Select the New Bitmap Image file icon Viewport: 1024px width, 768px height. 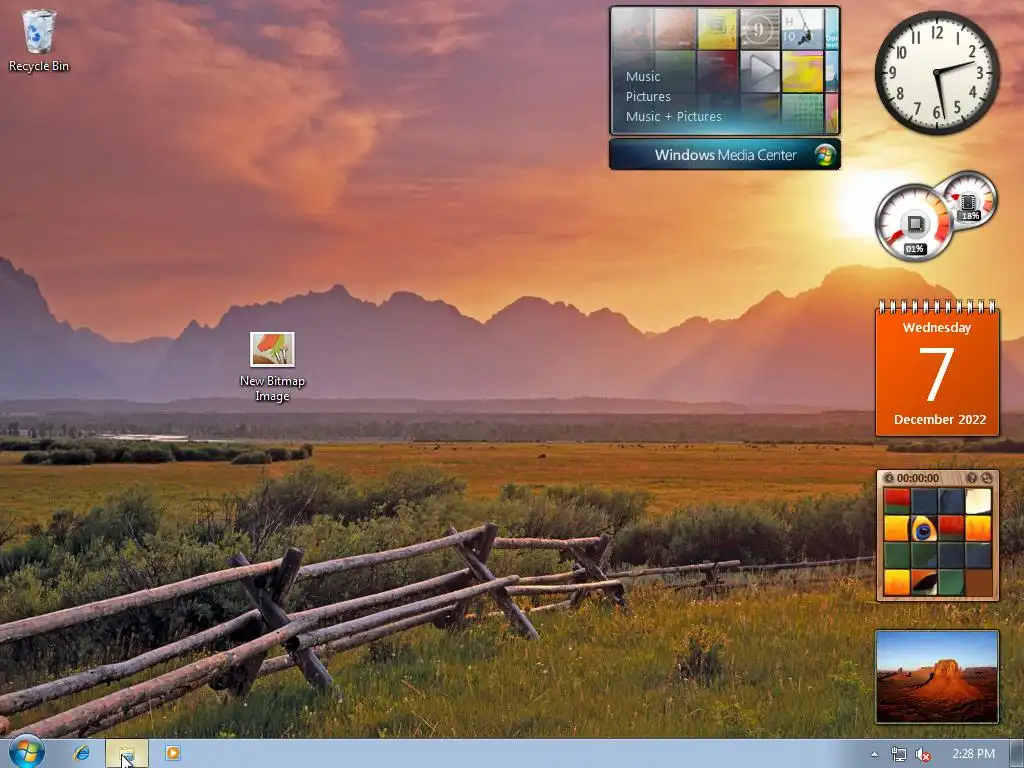pos(272,367)
